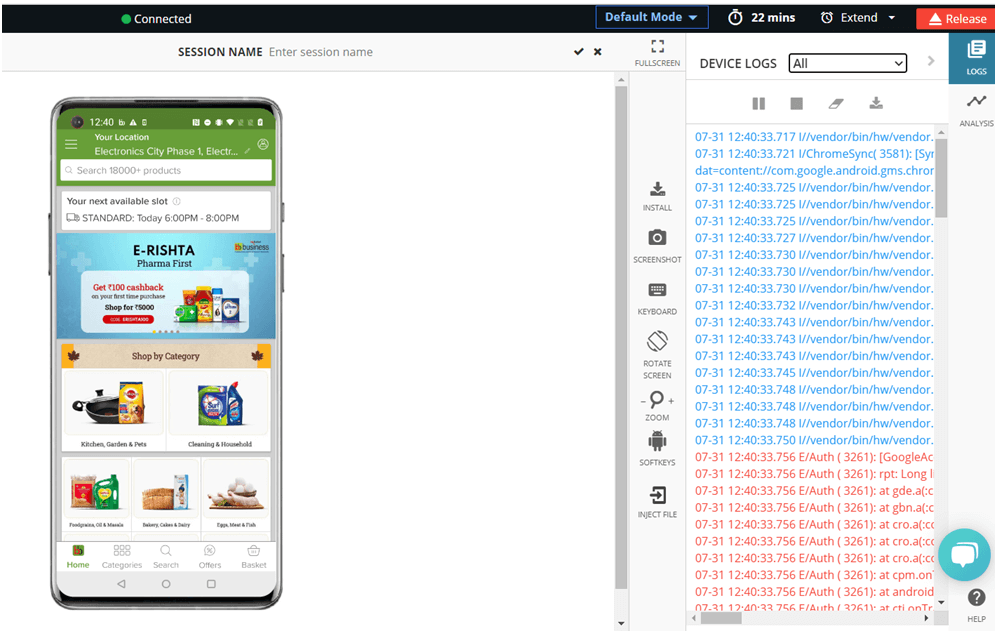The height and width of the screenshot is (633, 997).
Task: Click the E/Auth GoogleAc error log line
Action: pos(814,457)
